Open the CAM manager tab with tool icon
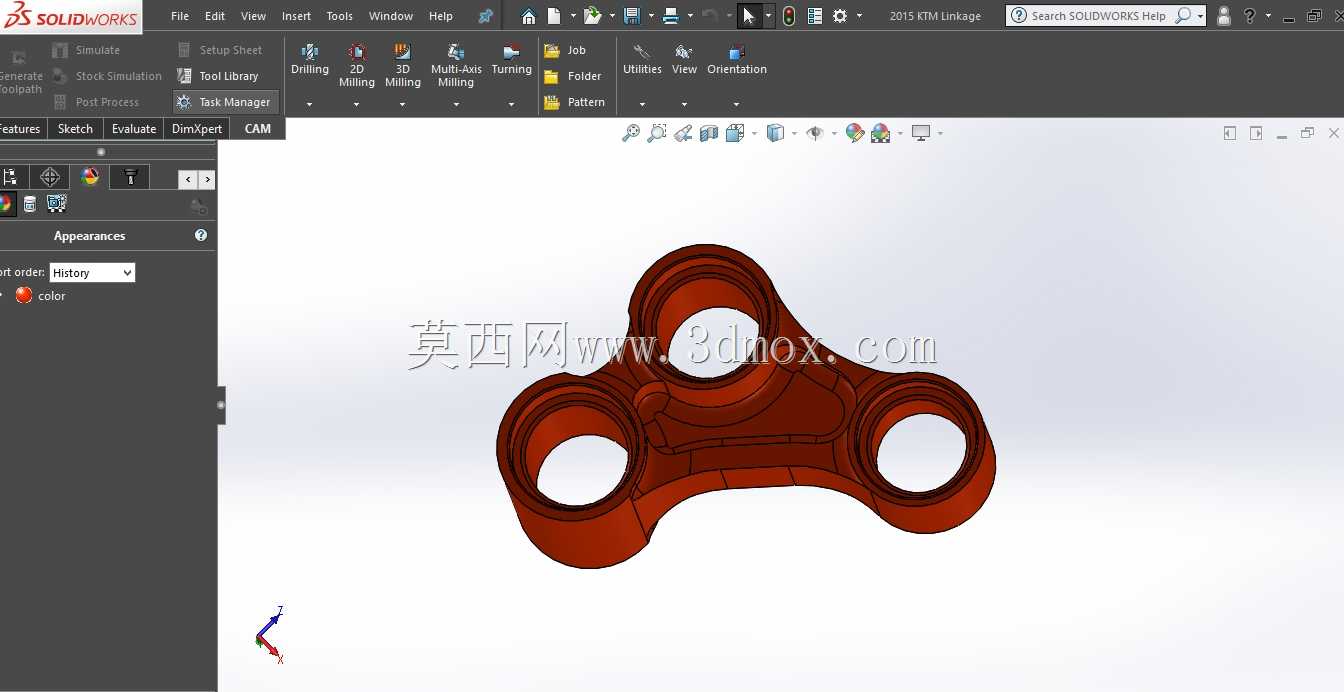 pyautogui.click(x=130, y=177)
